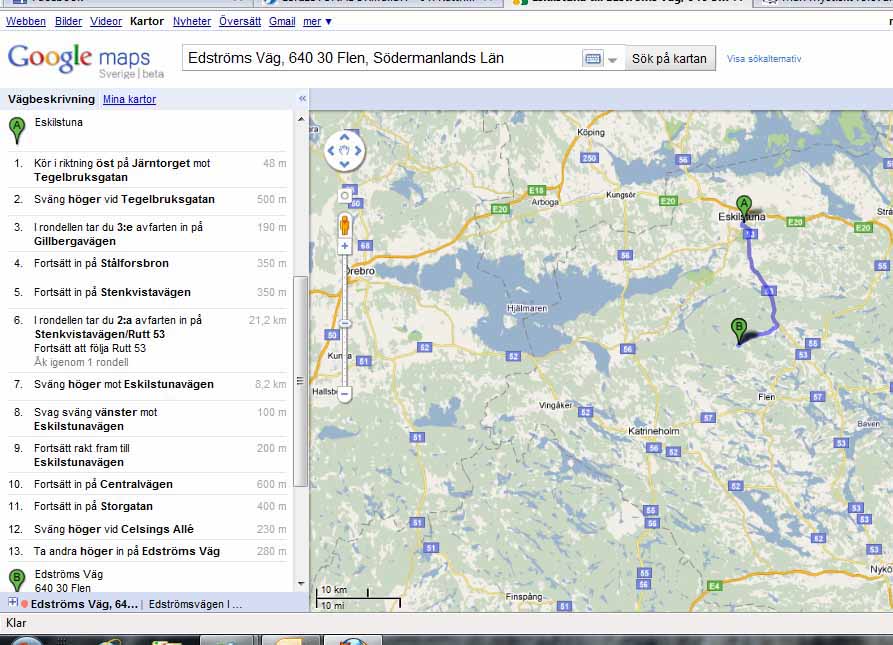Pan map right with arrow

coord(358,151)
